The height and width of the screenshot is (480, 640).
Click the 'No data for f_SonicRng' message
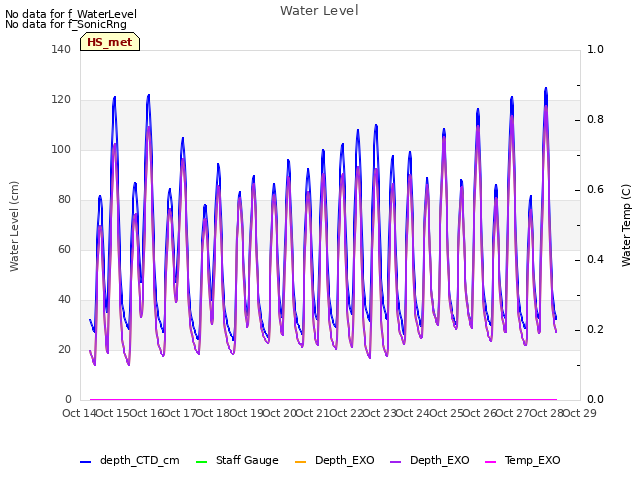click(x=66, y=24)
